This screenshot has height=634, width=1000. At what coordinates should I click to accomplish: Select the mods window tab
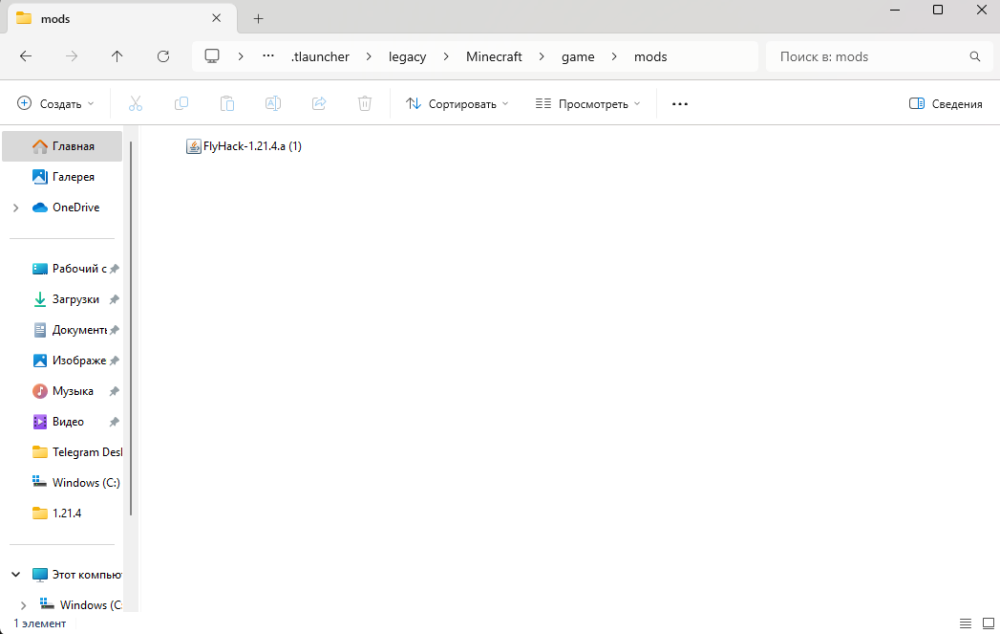(x=121, y=18)
